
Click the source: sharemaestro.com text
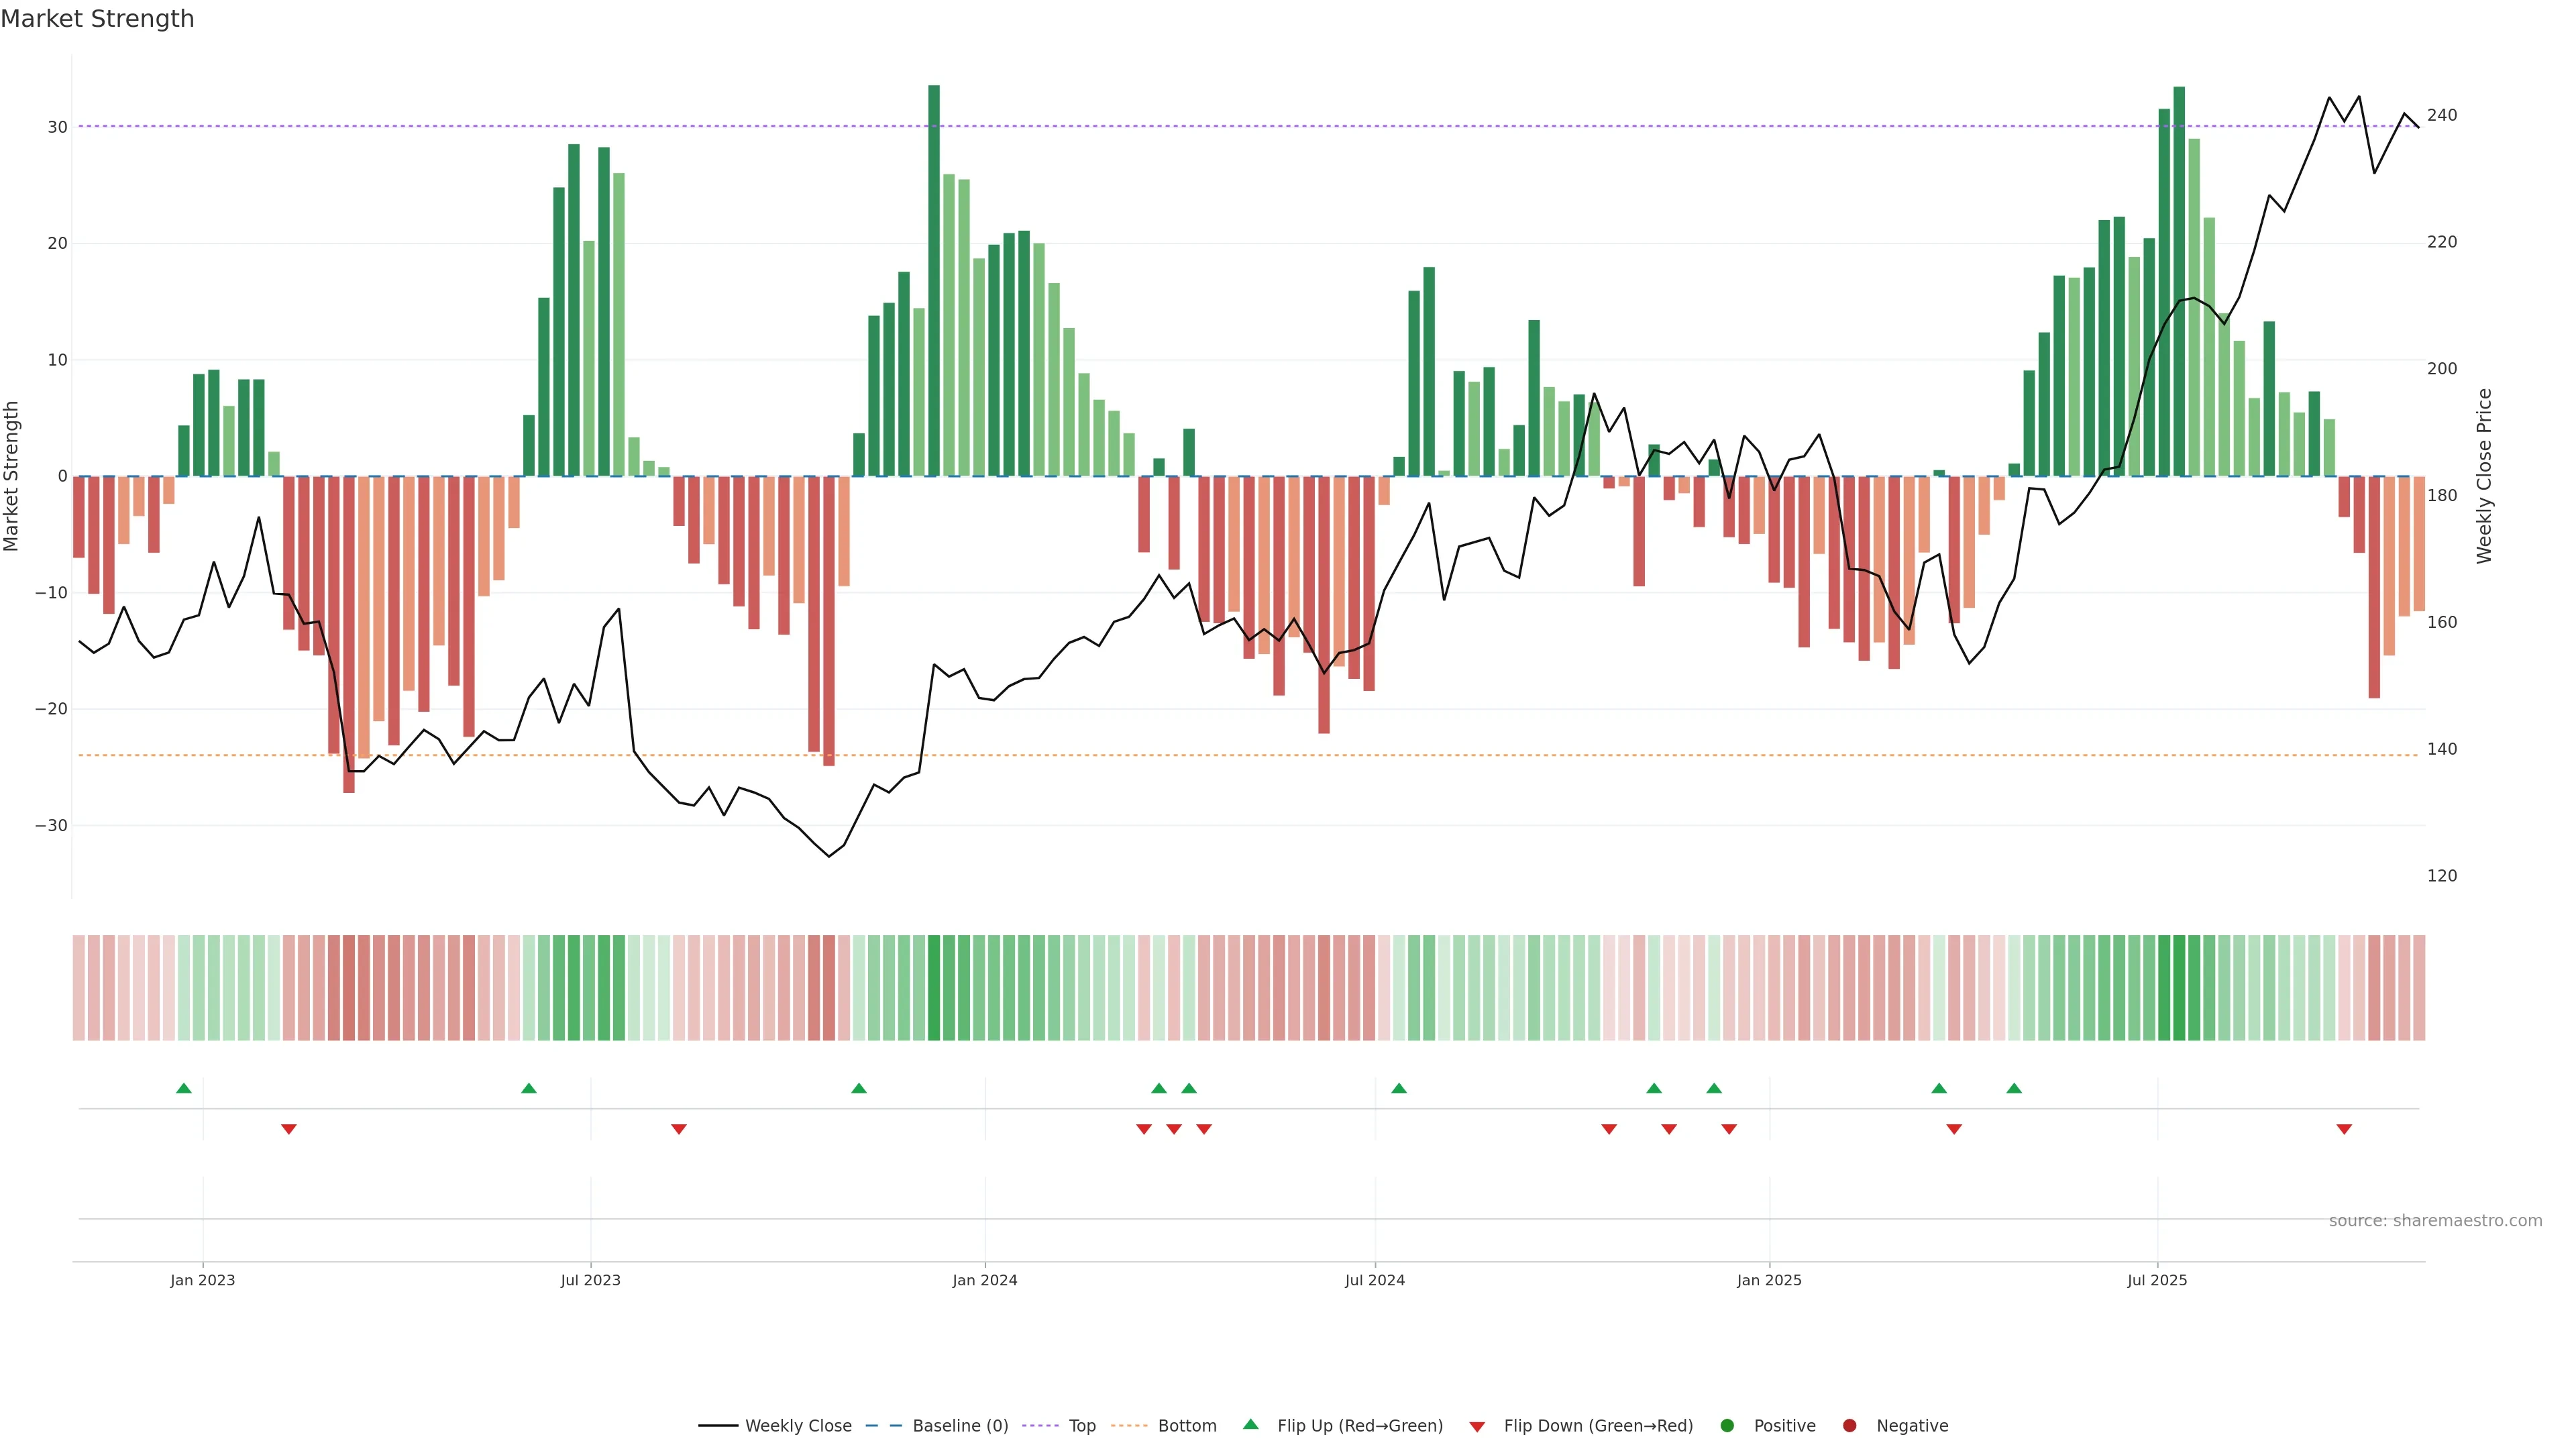pyautogui.click(x=2435, y=1221)
